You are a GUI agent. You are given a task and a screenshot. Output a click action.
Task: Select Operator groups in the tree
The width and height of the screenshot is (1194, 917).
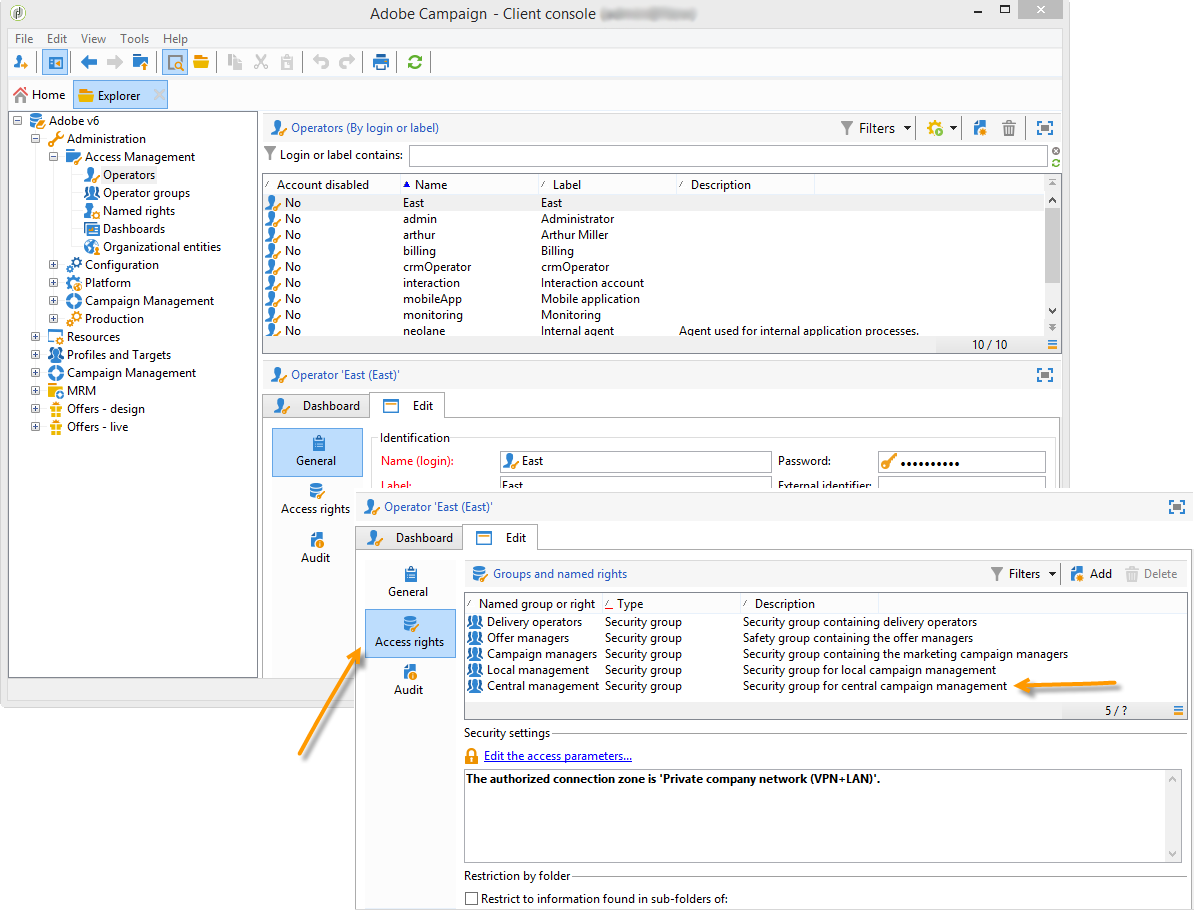pos(146,193)
